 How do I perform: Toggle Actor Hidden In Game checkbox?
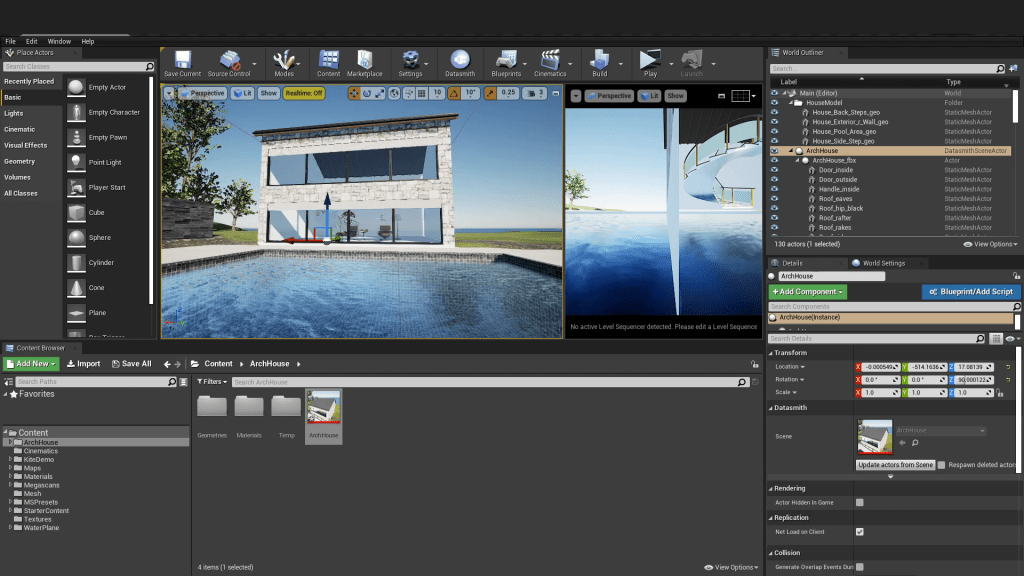[x=859, y=502]
